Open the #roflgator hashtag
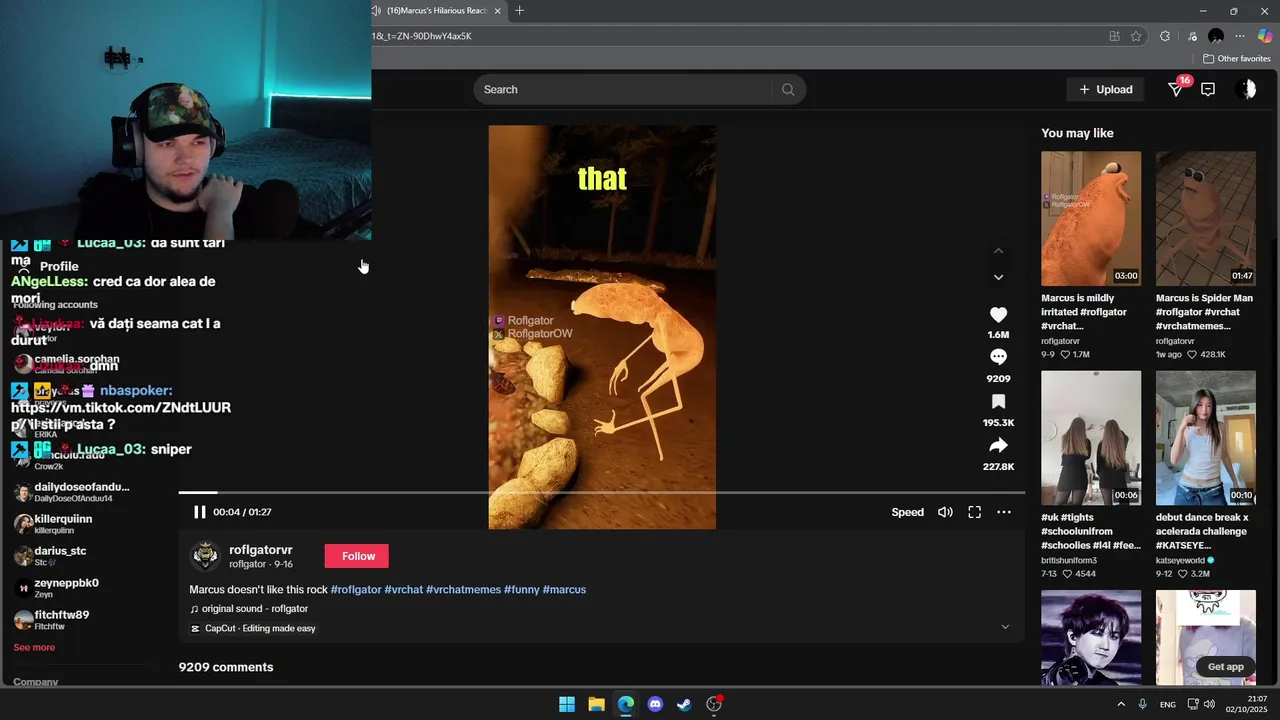 tap(356, 590)
